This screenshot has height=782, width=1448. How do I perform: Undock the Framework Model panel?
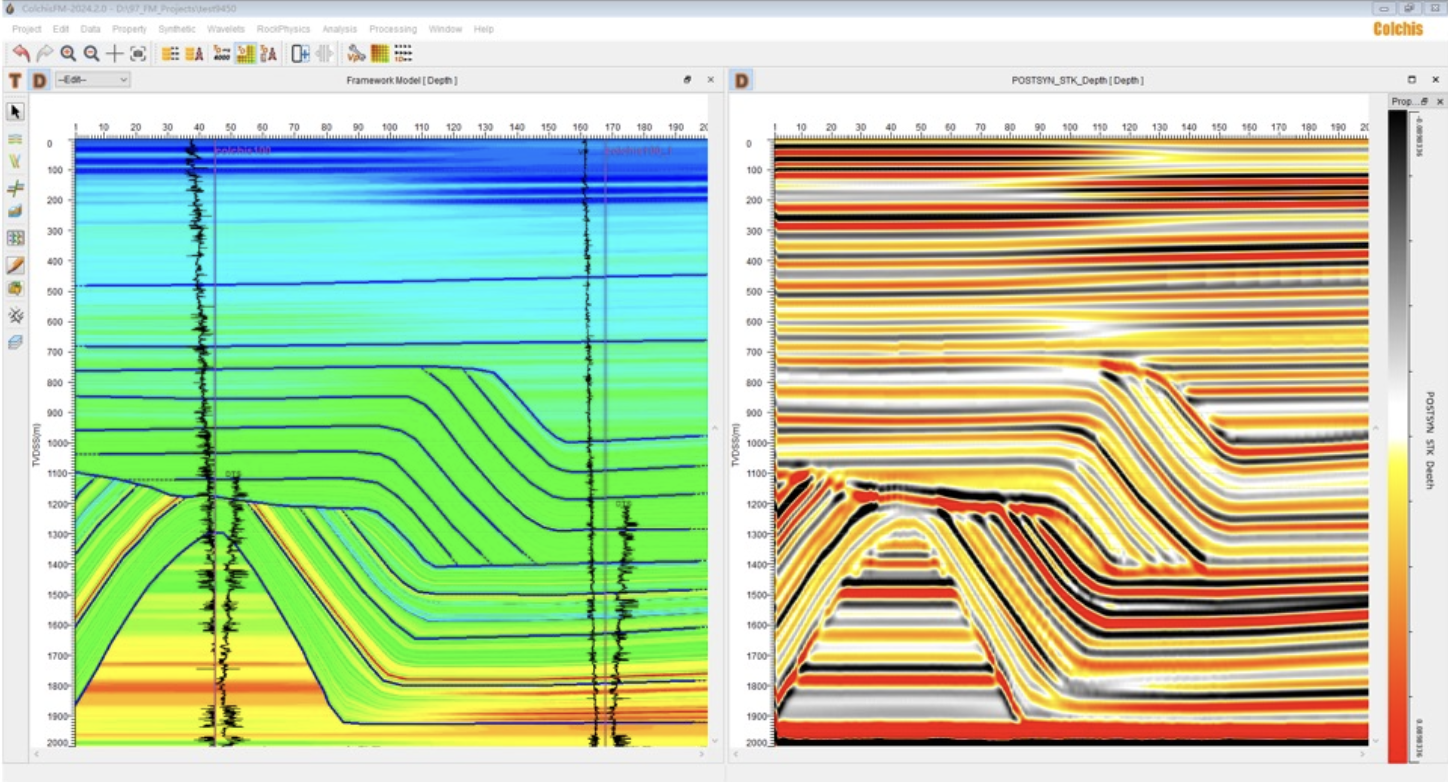(x=688, y=80)
